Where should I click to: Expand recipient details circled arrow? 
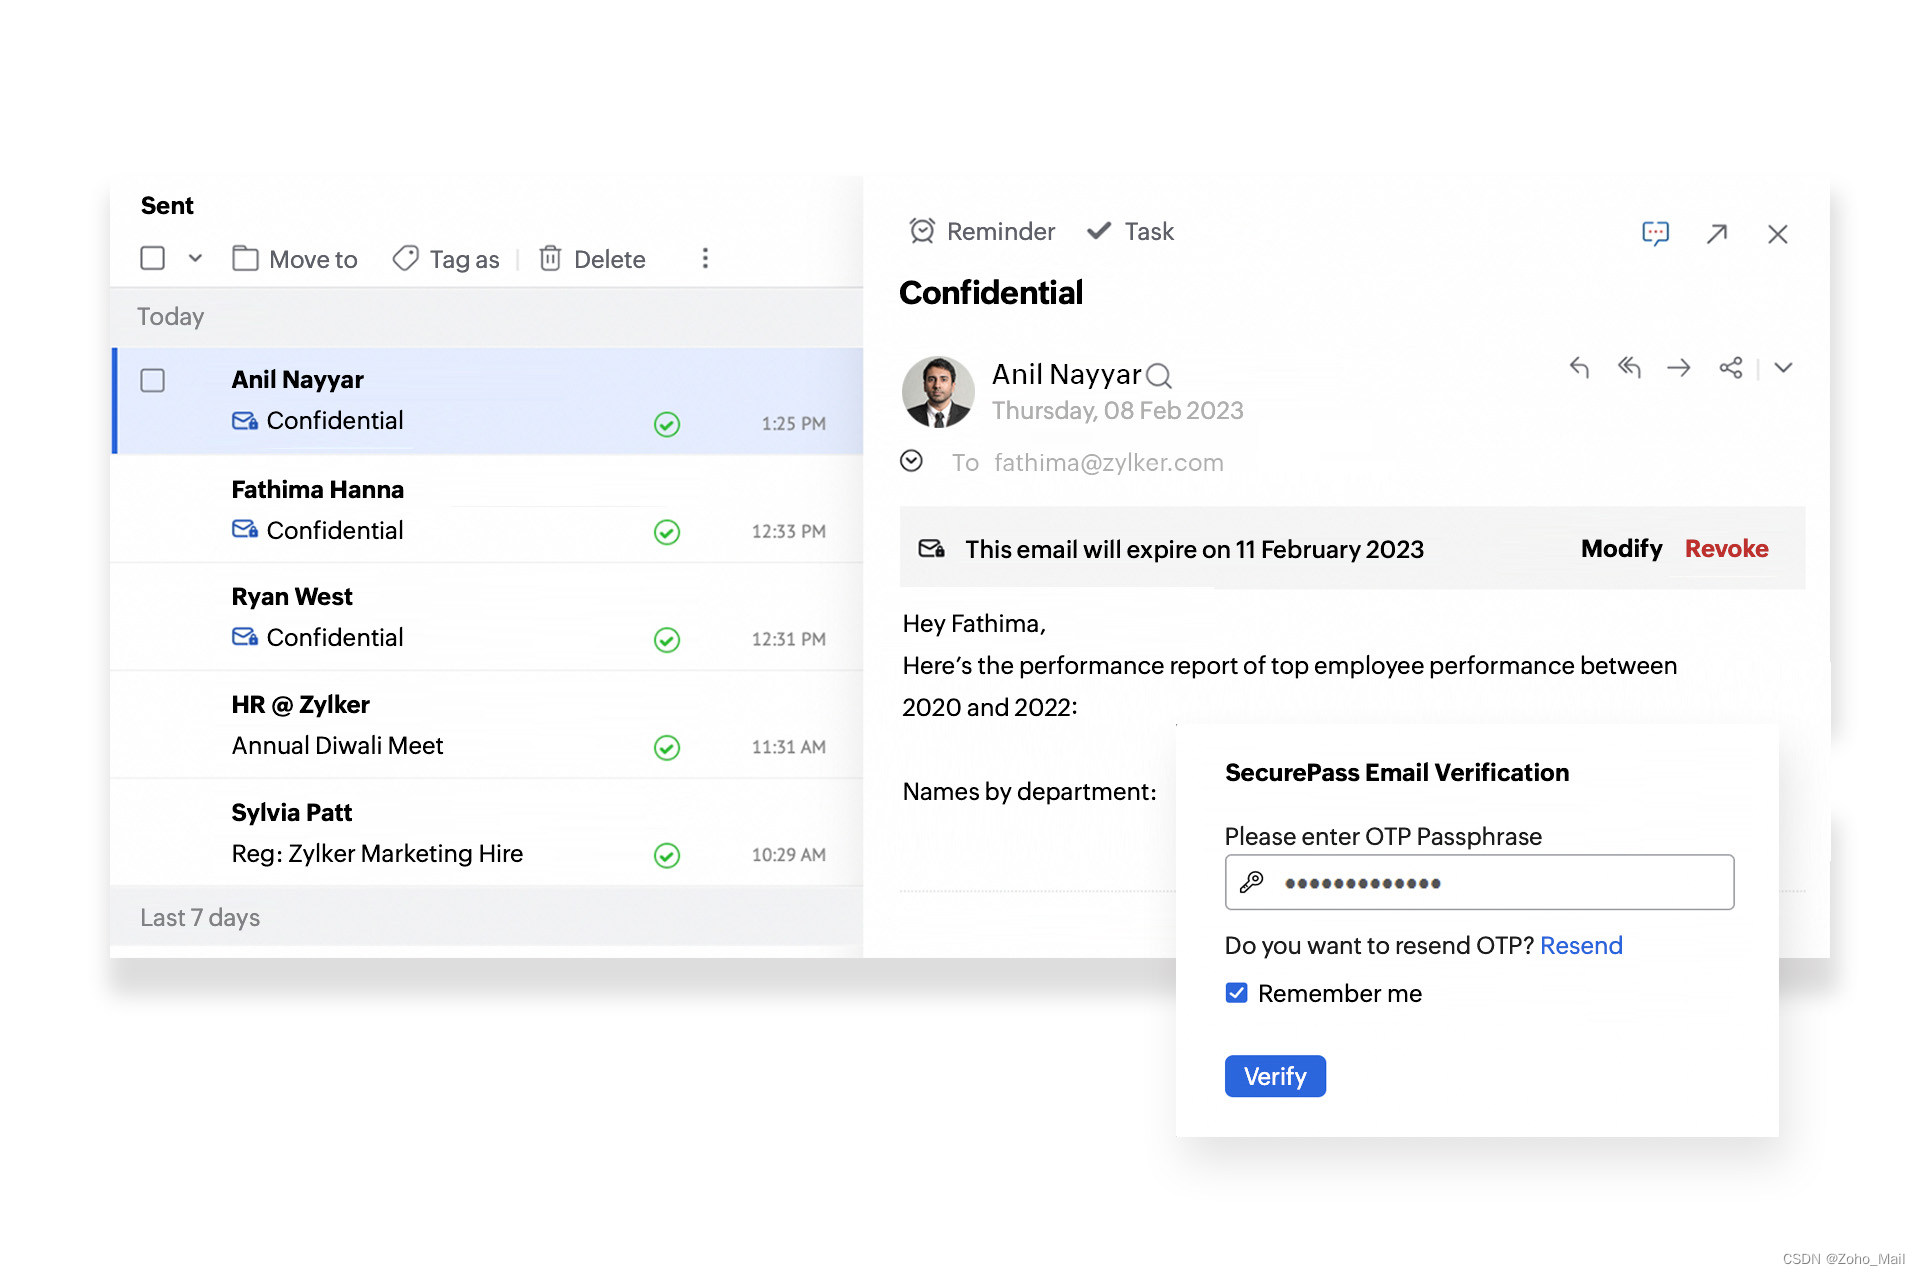click(x=911, y=461)
